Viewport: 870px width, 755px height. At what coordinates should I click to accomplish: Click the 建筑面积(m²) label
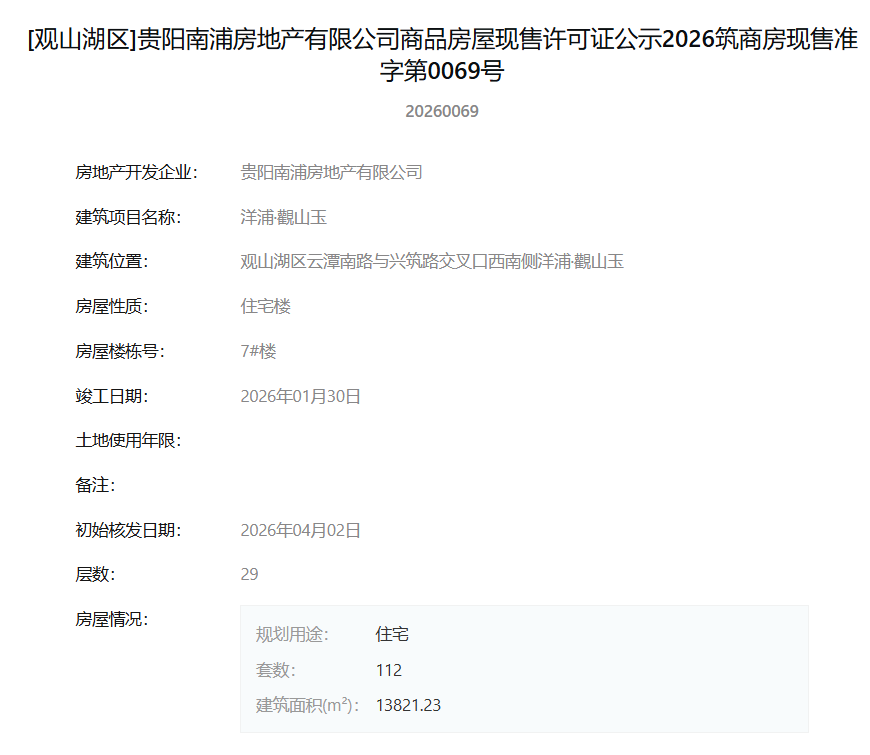tap(307, 705)
